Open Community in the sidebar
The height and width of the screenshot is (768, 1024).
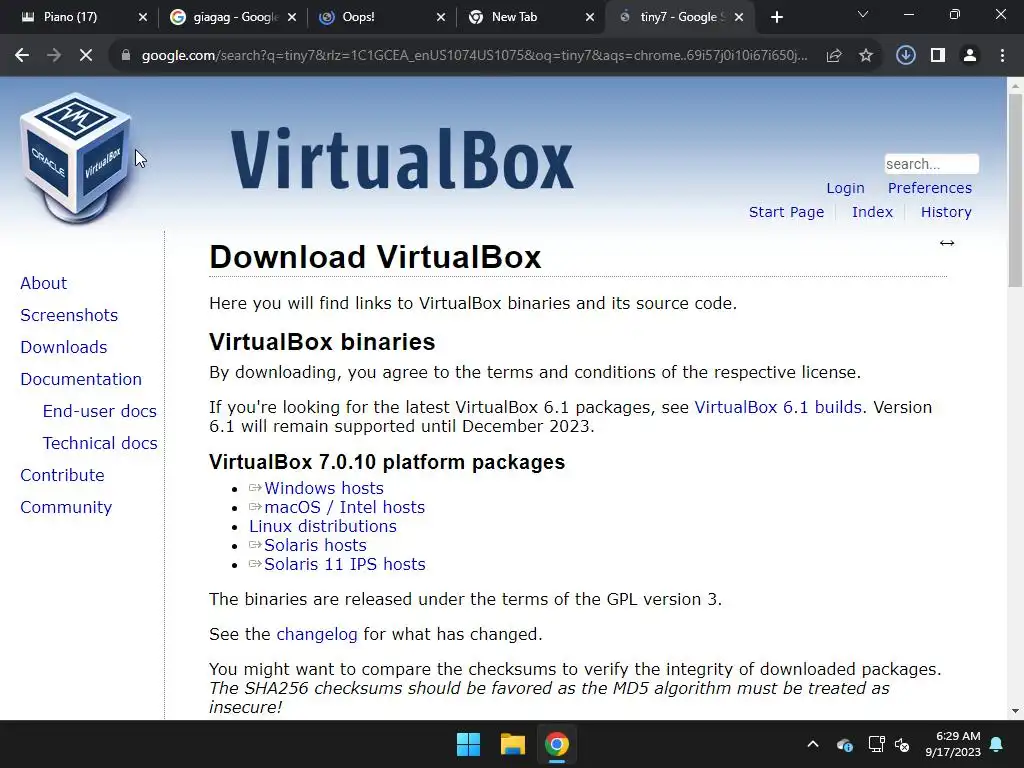click(66, 507)
